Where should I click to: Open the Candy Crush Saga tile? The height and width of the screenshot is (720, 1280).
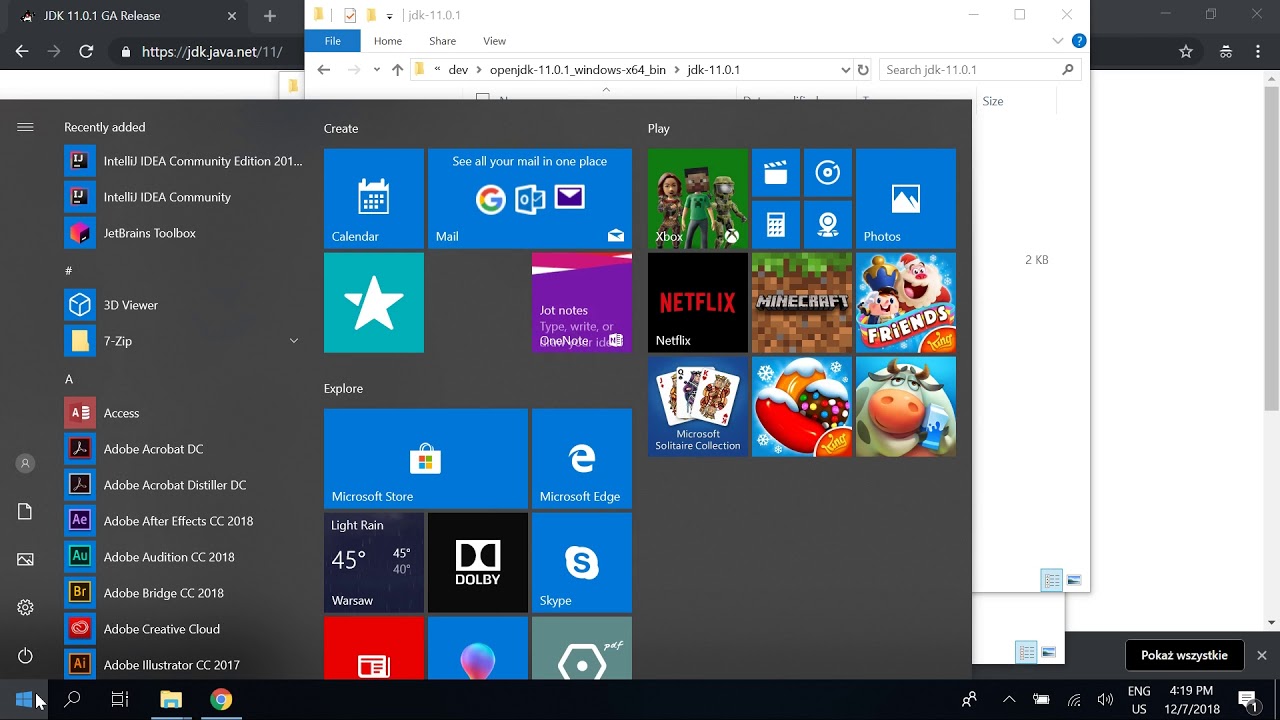[802, 406]
